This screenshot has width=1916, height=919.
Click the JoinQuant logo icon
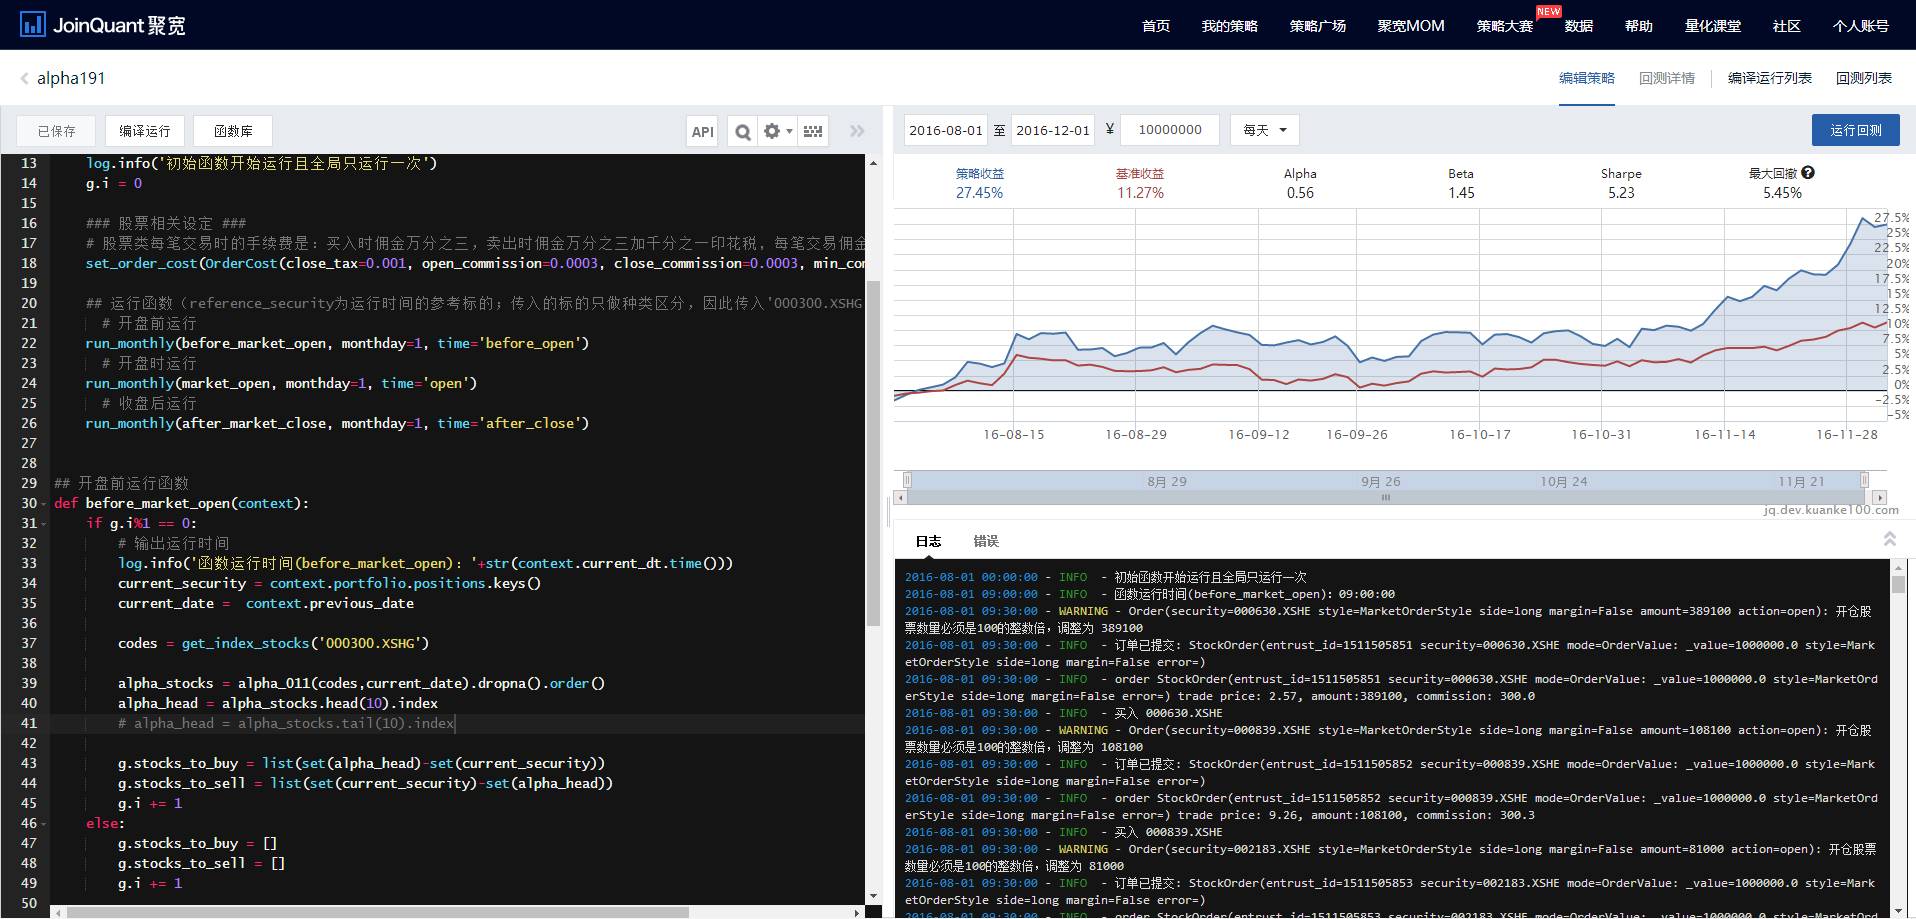(33, 25)
